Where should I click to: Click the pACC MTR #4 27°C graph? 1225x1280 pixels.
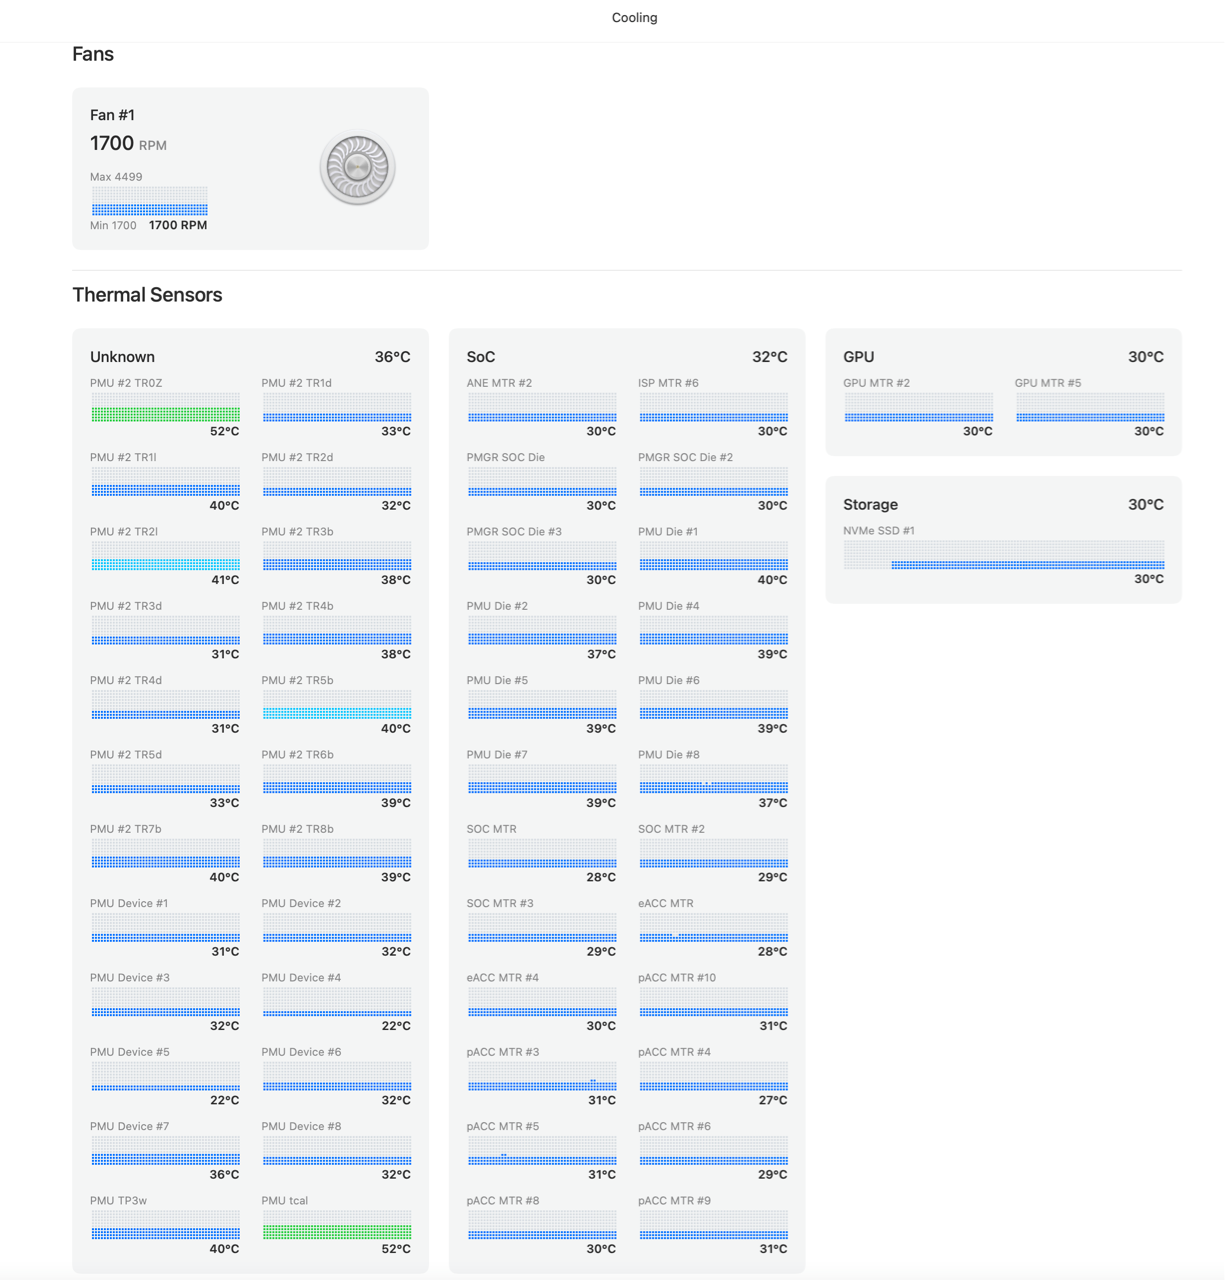click(713, 1077)
